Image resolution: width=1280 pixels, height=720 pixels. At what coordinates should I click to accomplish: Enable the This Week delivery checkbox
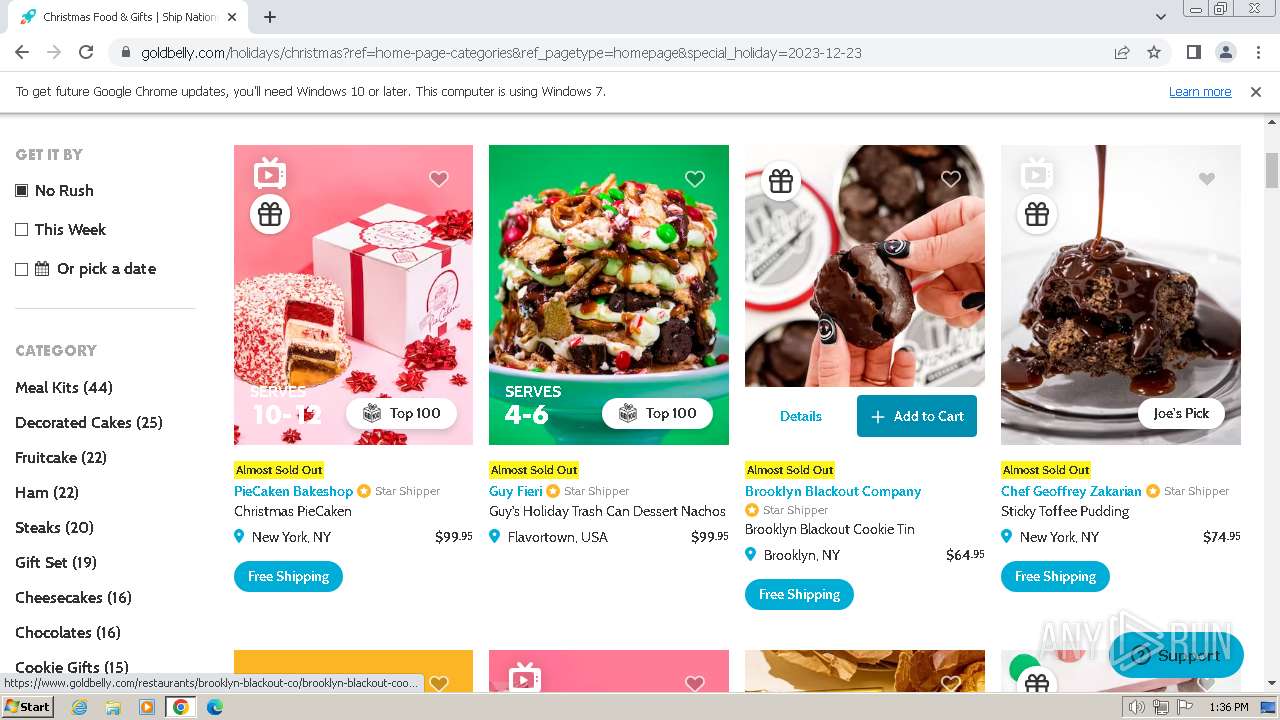point(21,229)
